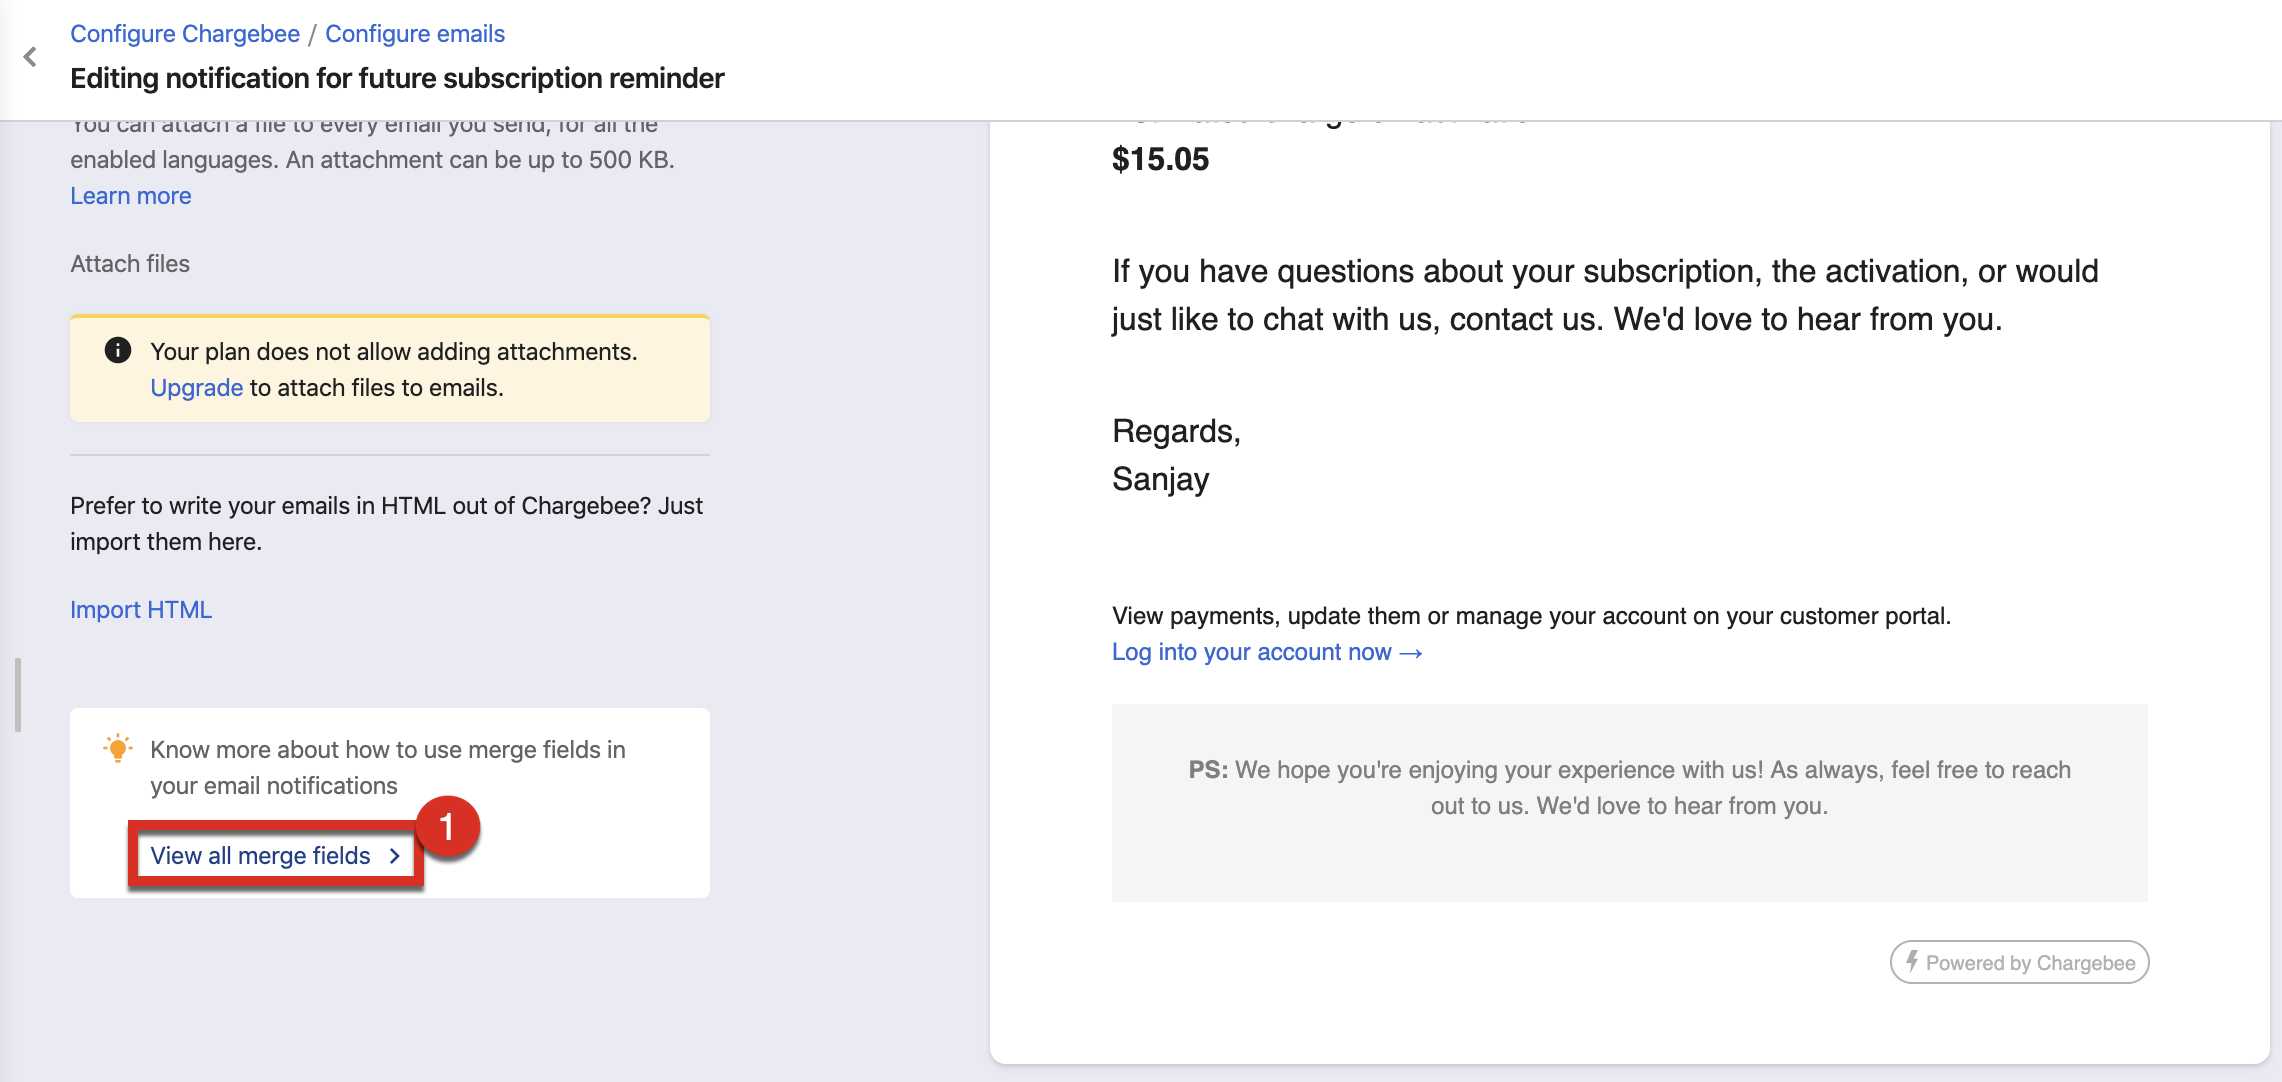Click the 'Powered by Chargebee' badge
Viewport: 2282px width, 1082px height.
point(2019,962)
